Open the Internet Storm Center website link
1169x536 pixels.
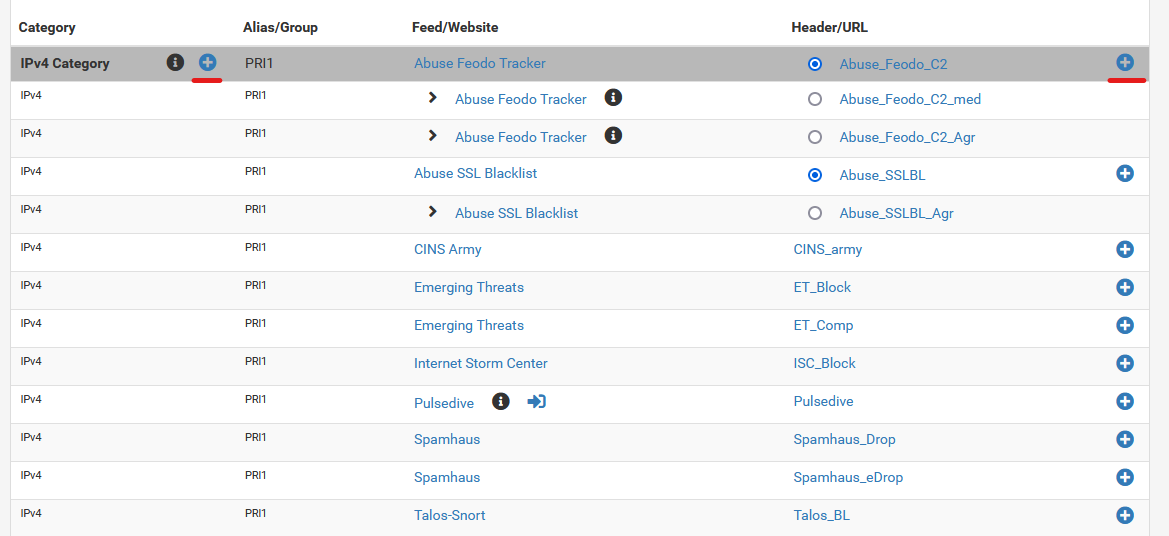[x=481, y=363]
